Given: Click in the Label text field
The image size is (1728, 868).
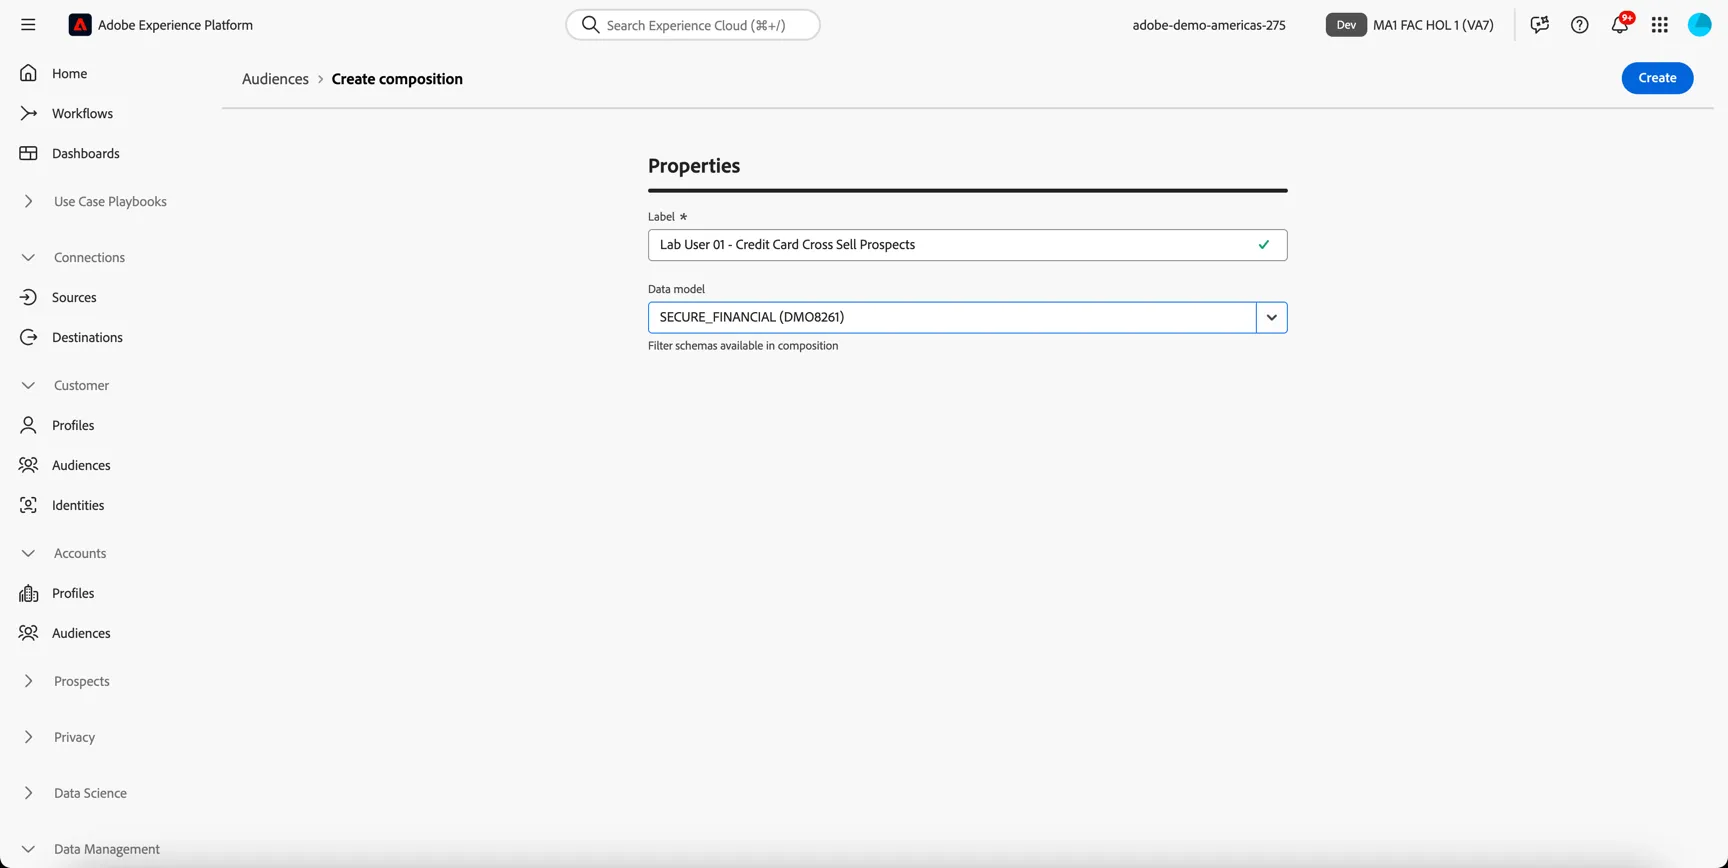Looking at the screenshot, I should [967, 245].
